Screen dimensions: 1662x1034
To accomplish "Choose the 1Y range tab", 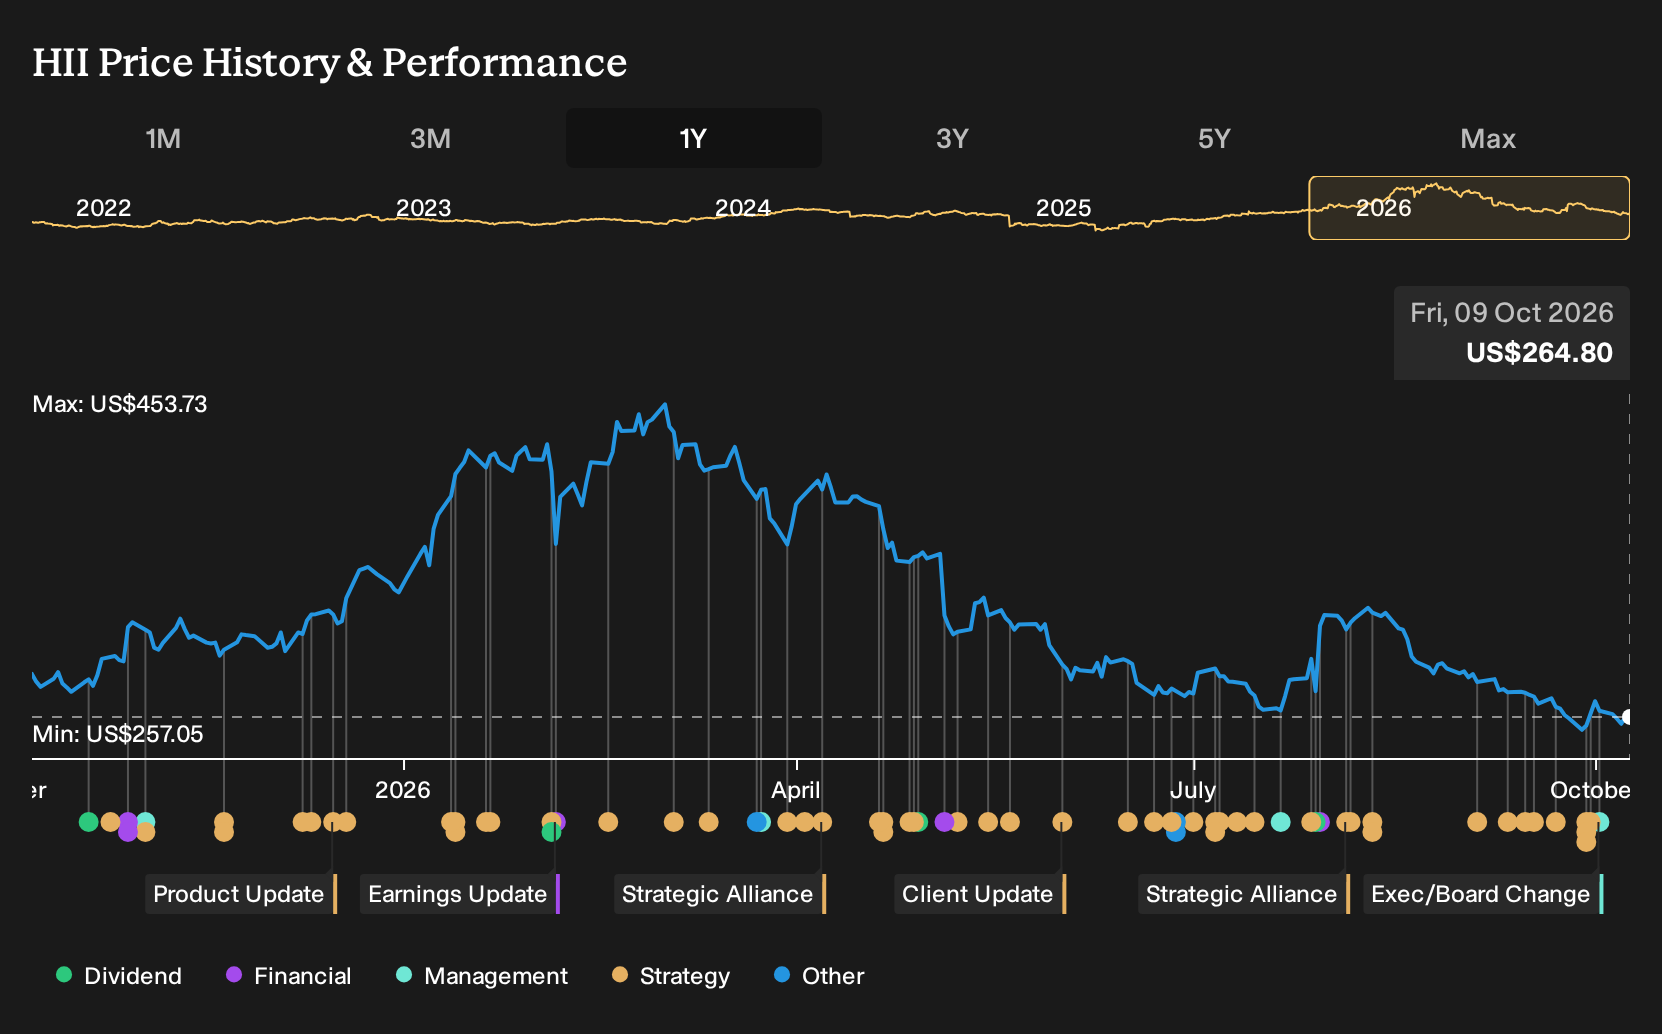I will [693, 138].
